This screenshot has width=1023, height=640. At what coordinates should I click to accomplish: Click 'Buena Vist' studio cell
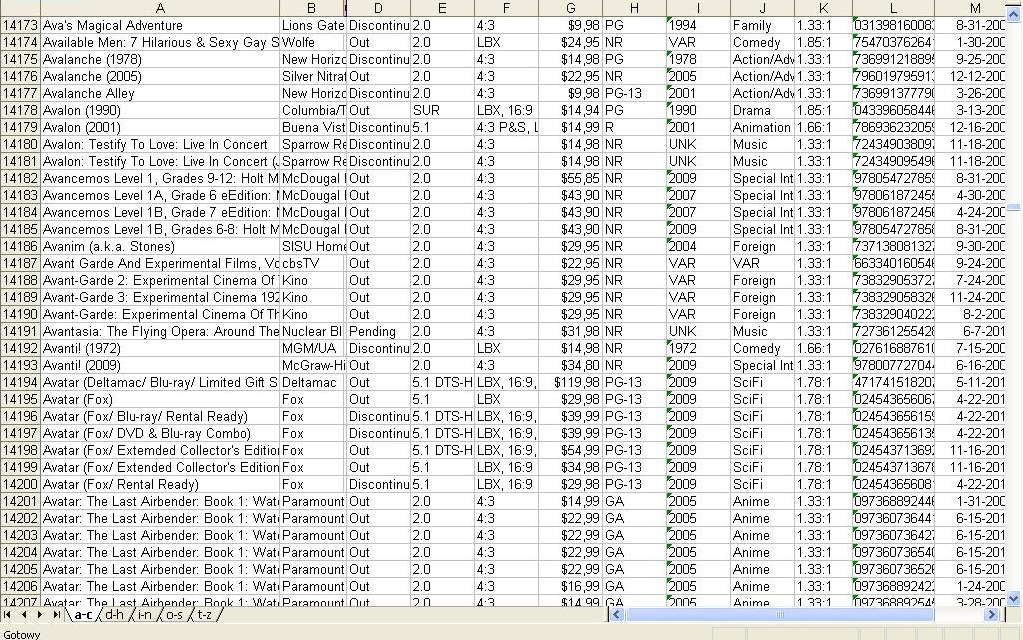(x=312, y=127)
